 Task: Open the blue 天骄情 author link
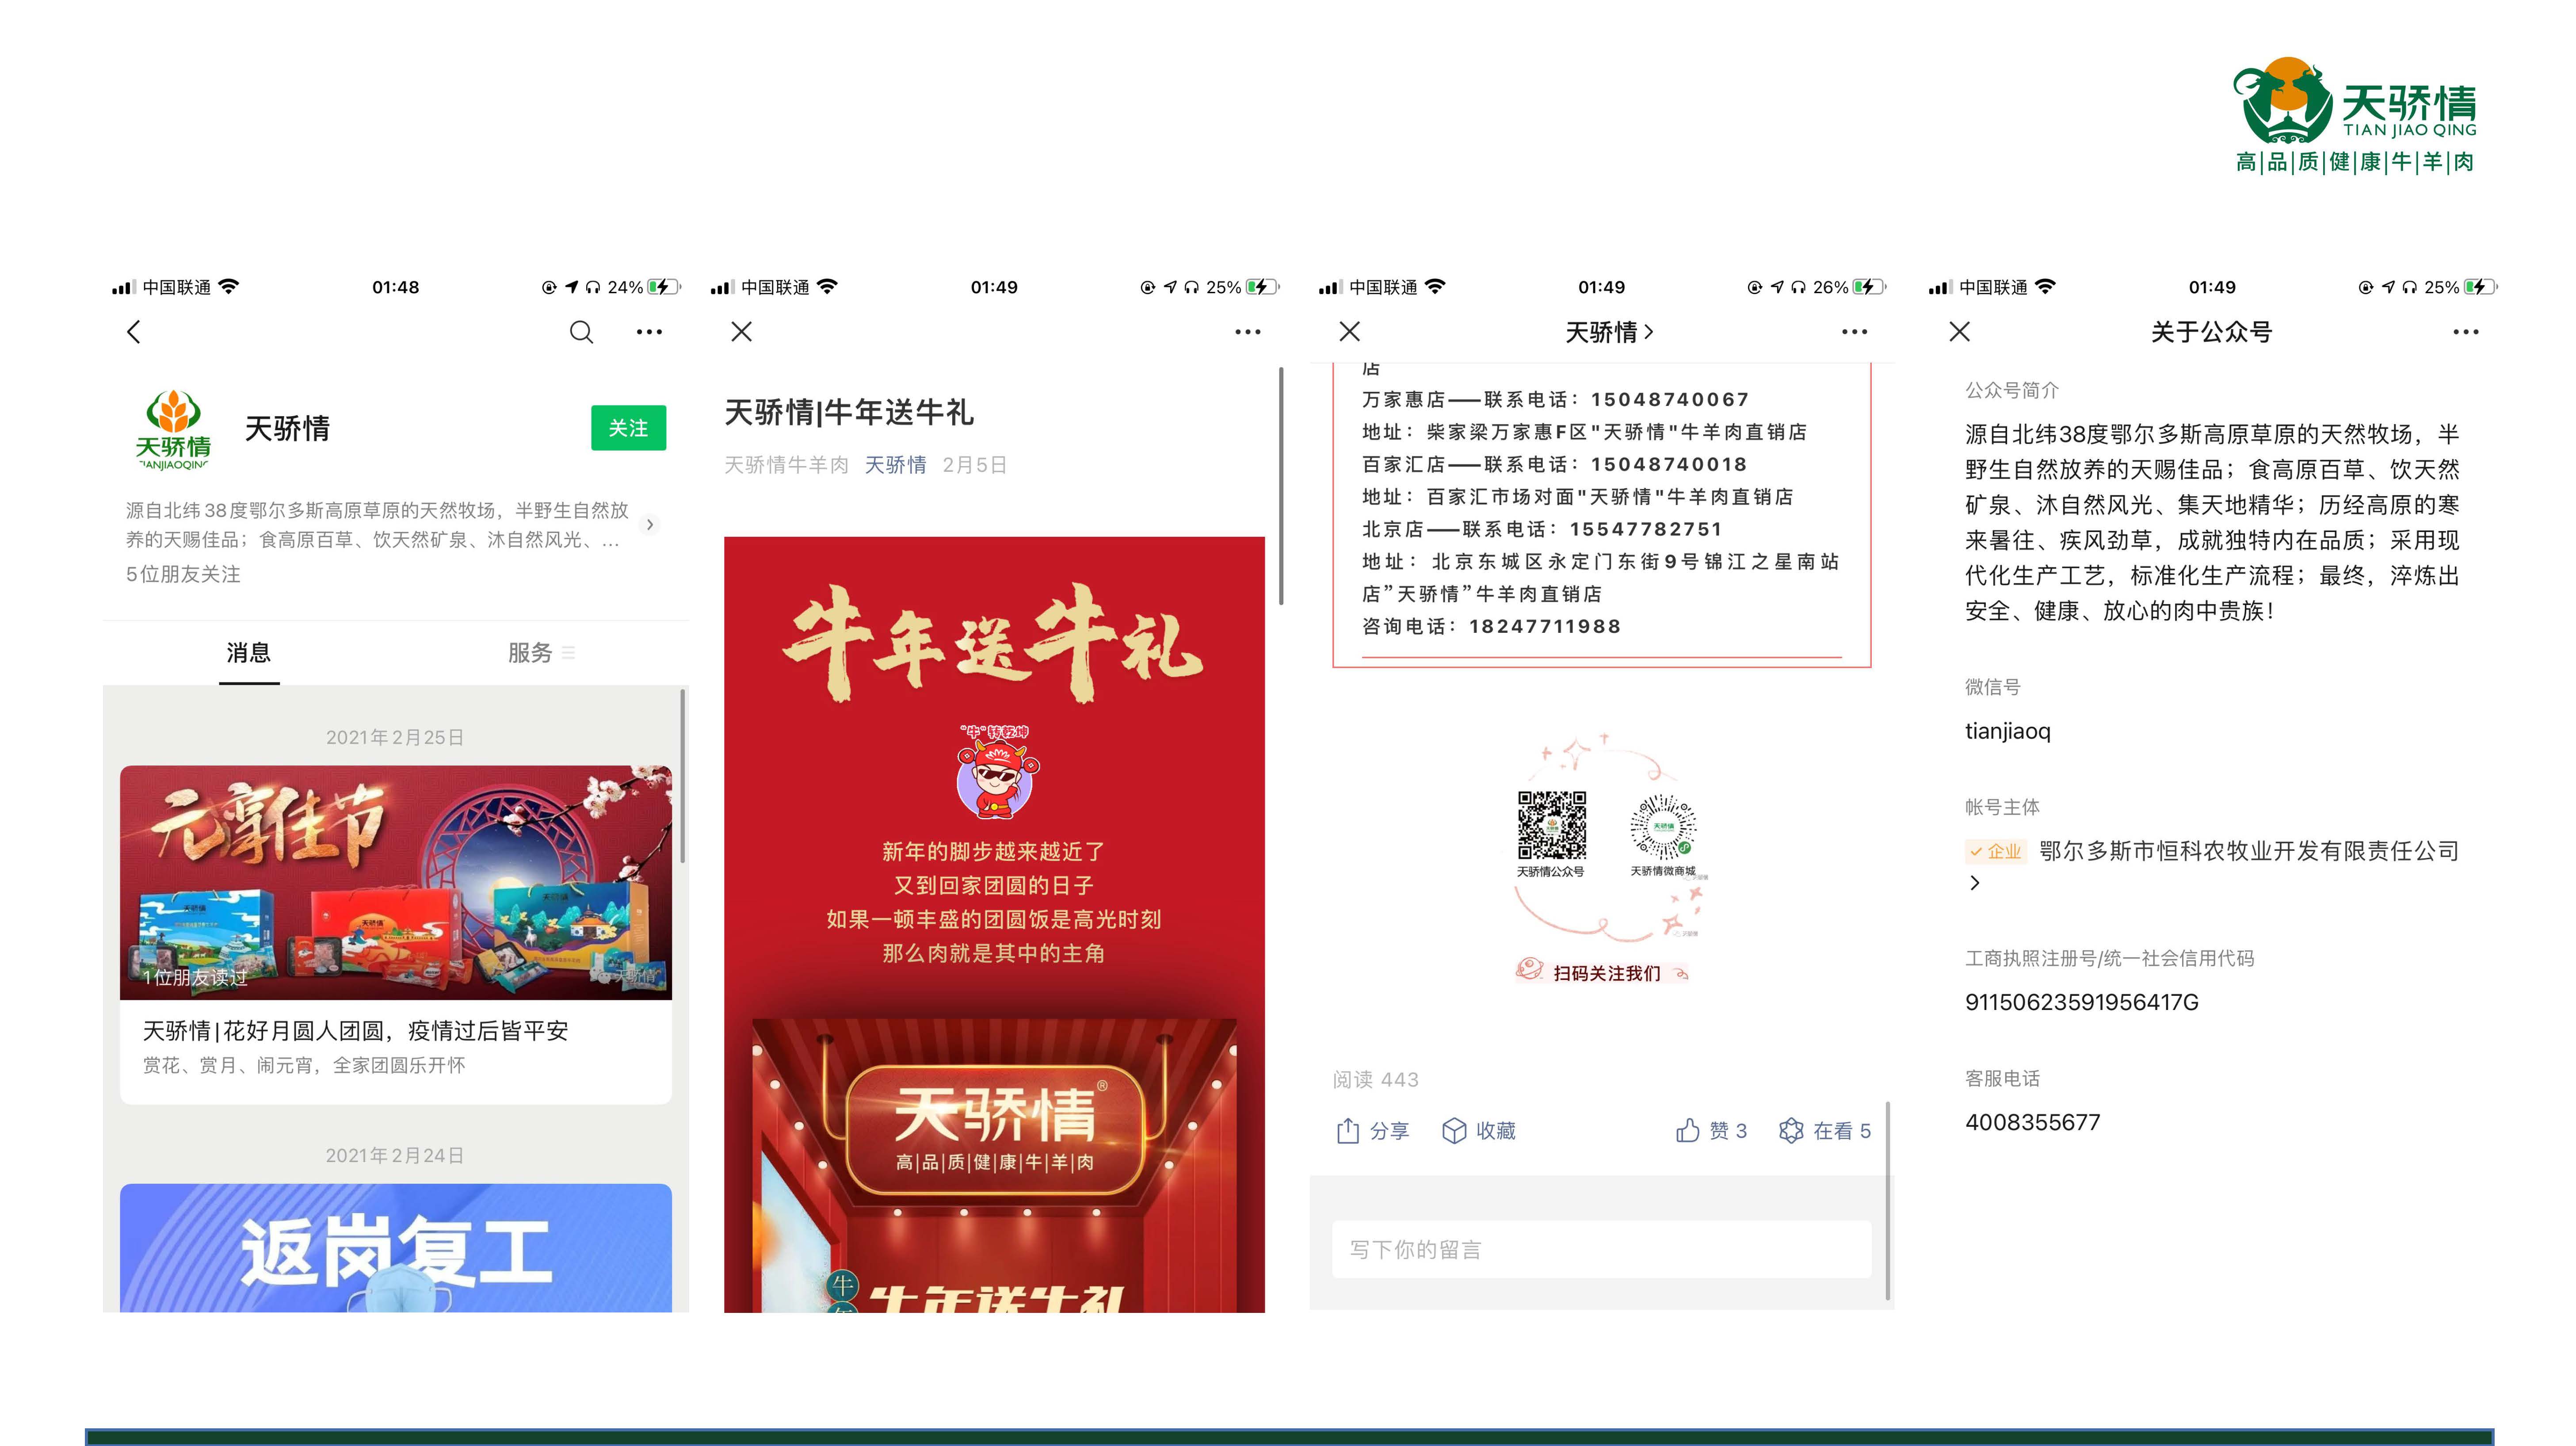[x=895, y=465]
